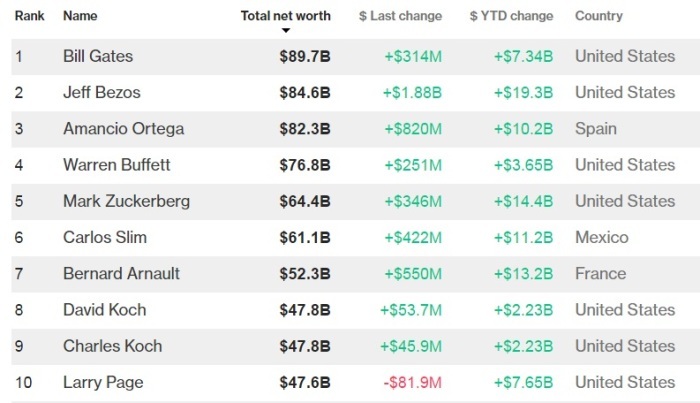Click the sort arrow under Total net worth
Screen dimensions: 700x403
click(x=286, y=31)
